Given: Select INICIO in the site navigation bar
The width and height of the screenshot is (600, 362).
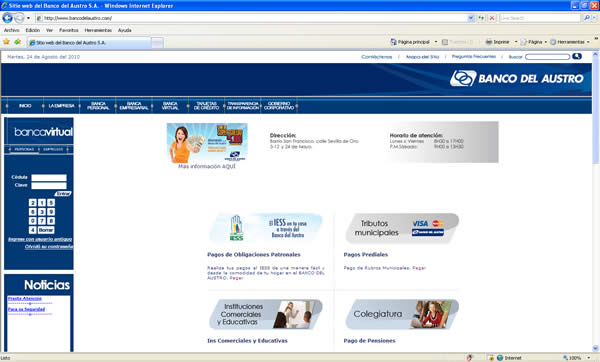Looking at the screenshot, I should (x=25, y=106).
